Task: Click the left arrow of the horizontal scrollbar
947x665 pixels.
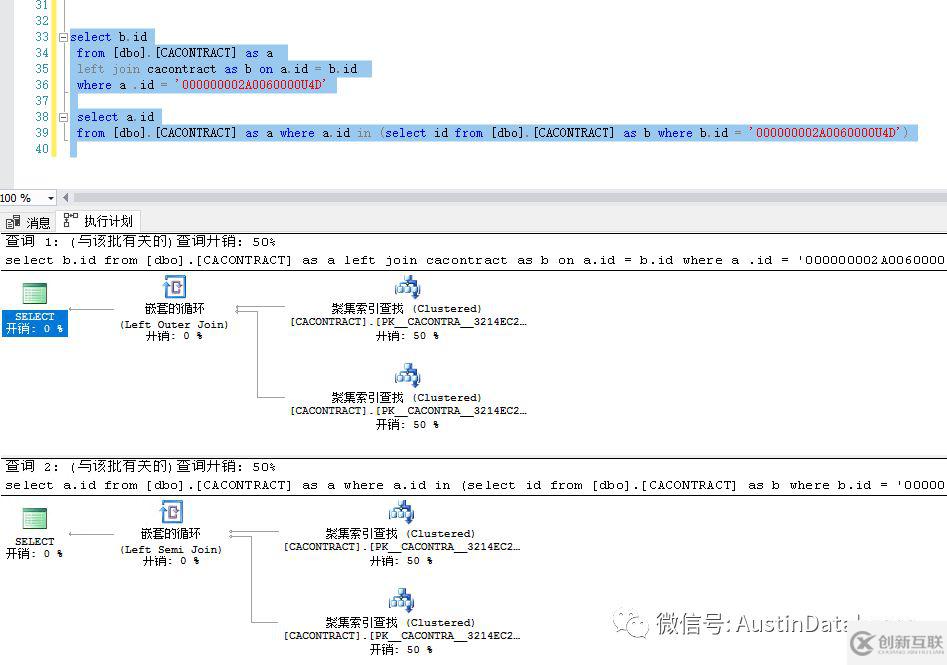Action: [66, 198]
